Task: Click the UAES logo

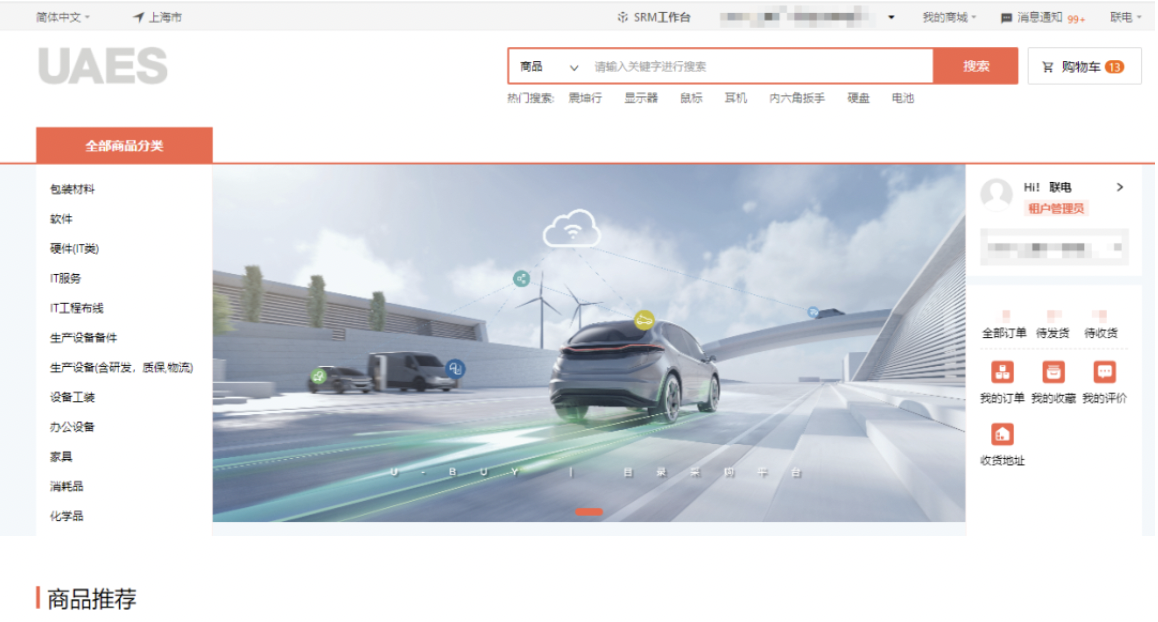Action: [102, 65]
